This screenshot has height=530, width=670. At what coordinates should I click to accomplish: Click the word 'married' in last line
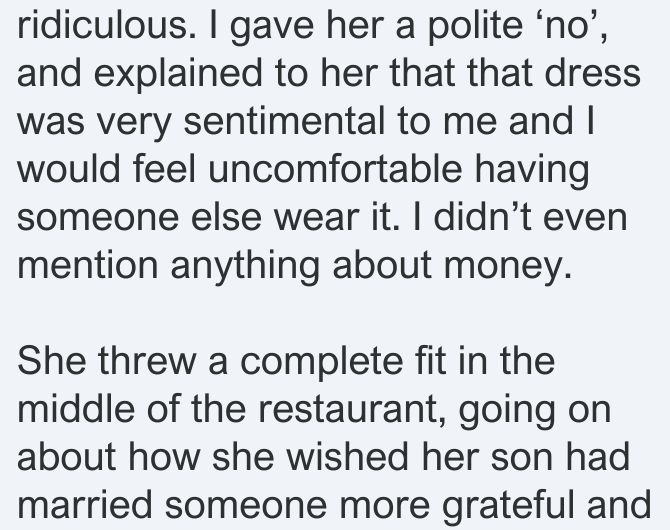tap(85, 504)
